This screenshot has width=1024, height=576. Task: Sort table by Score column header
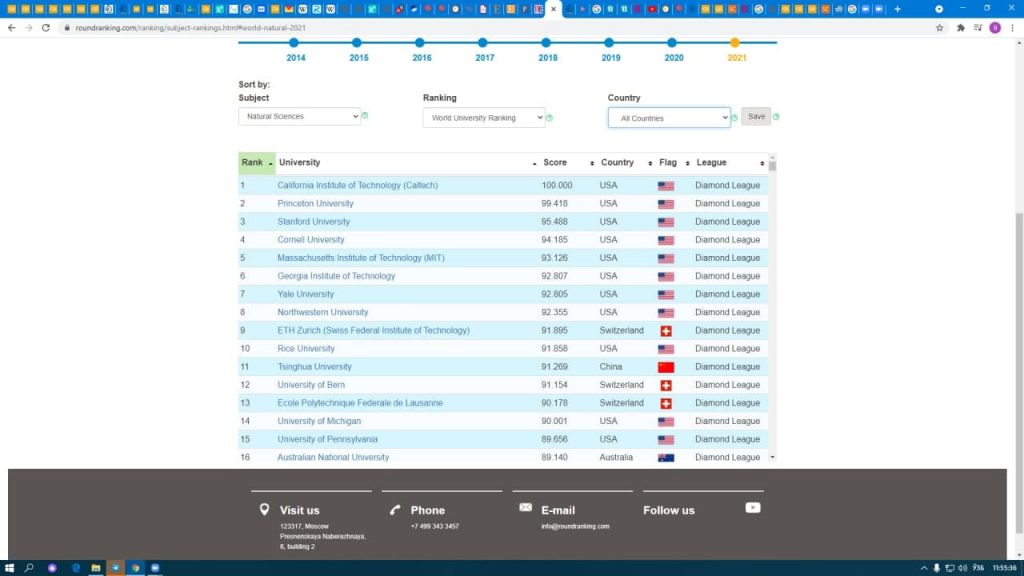point(568,163)
